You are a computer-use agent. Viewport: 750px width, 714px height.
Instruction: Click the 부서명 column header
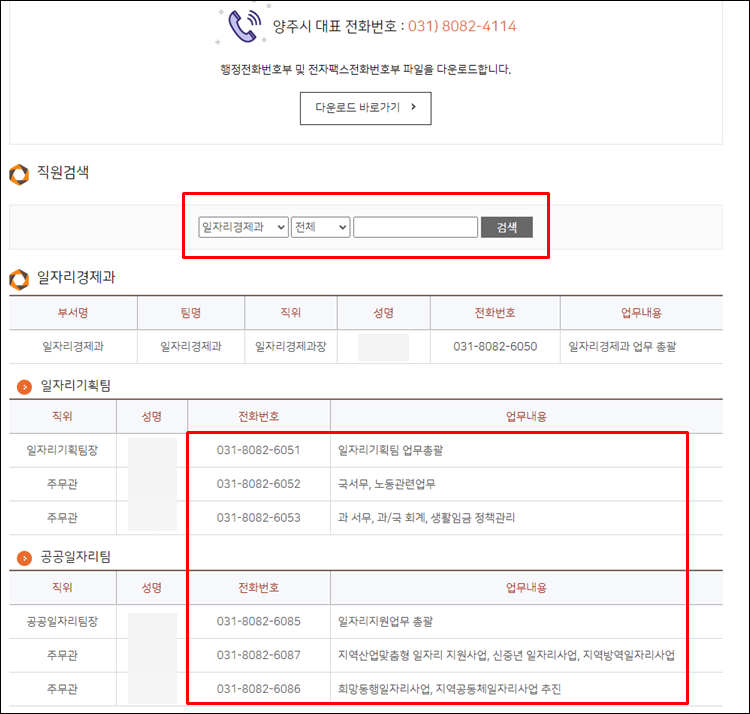[73, 313]
